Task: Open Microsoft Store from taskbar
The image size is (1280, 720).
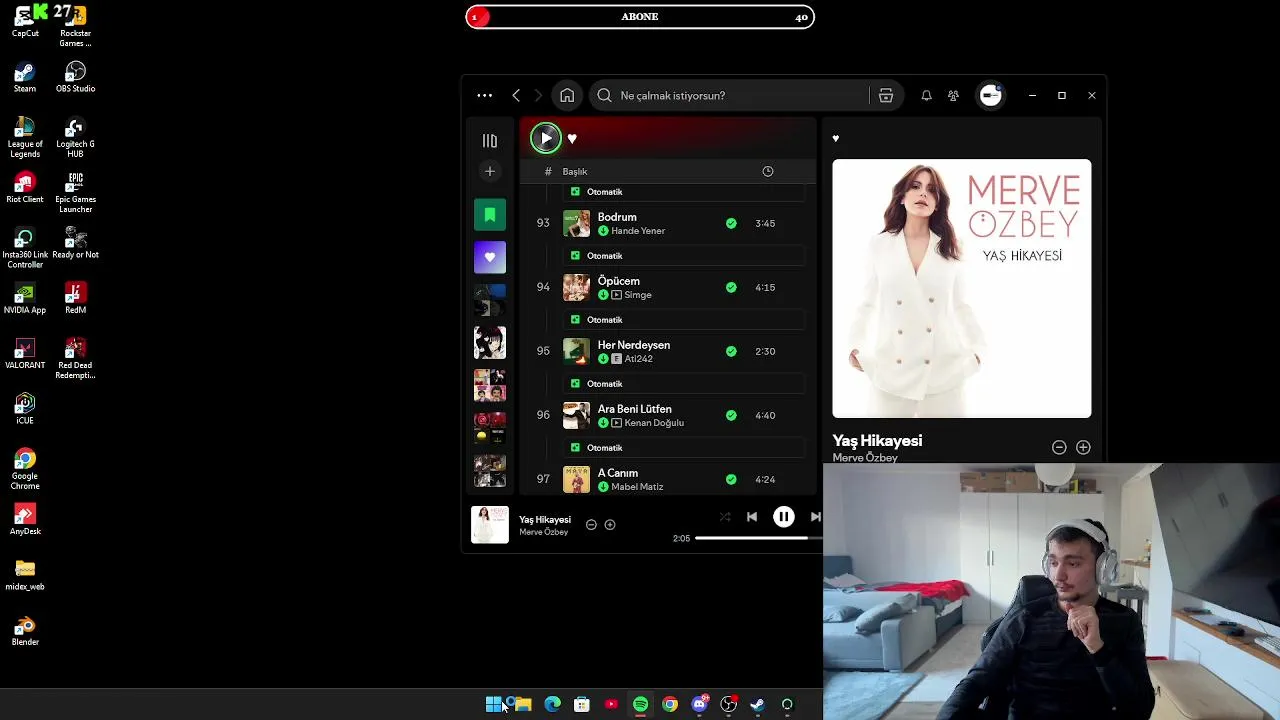Action: (582, 705)
